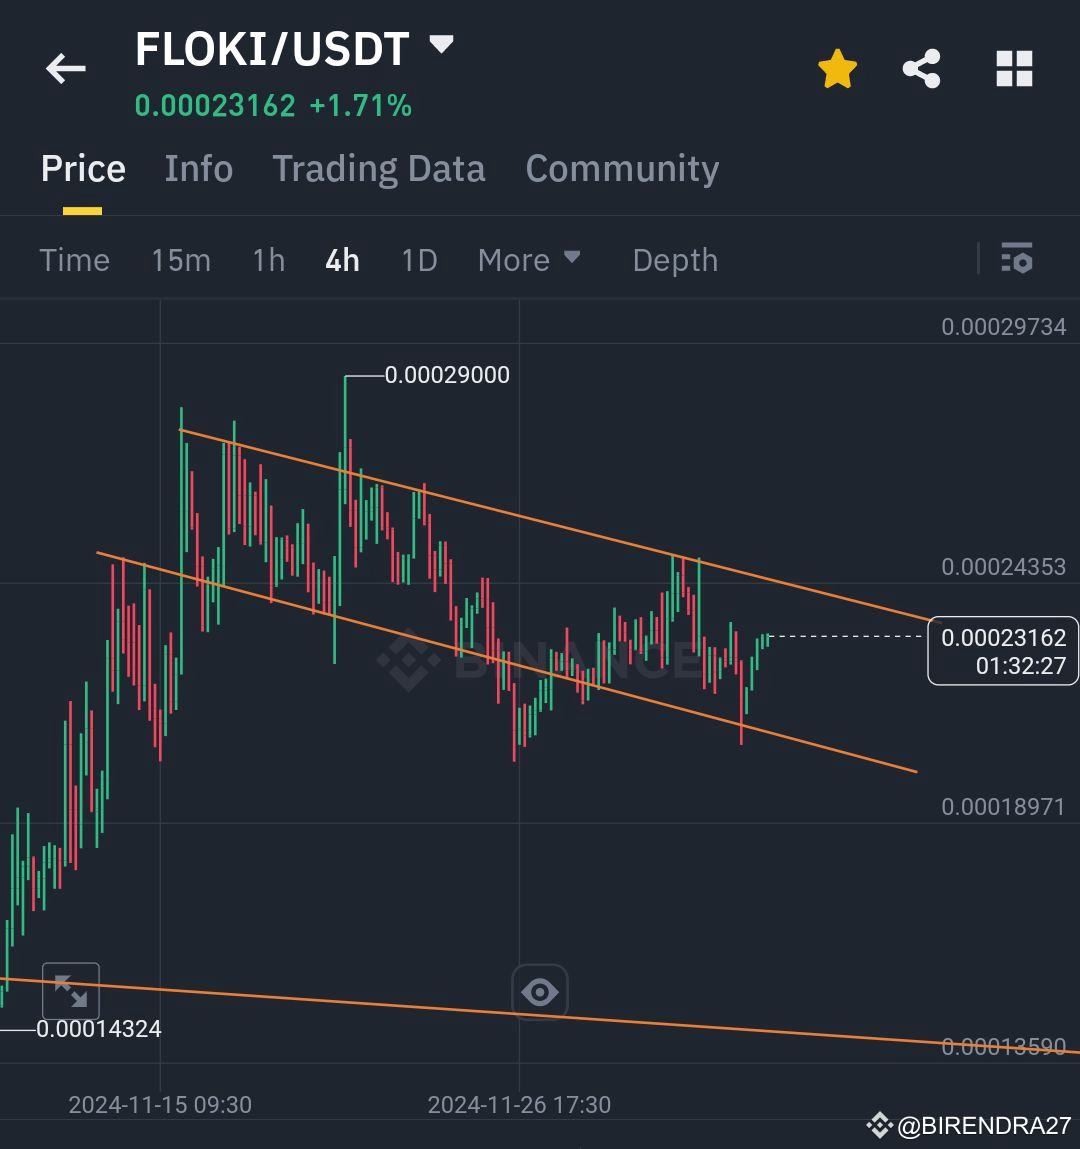
Task: Select the Time chart mode
Action: (x=74, y=260)
